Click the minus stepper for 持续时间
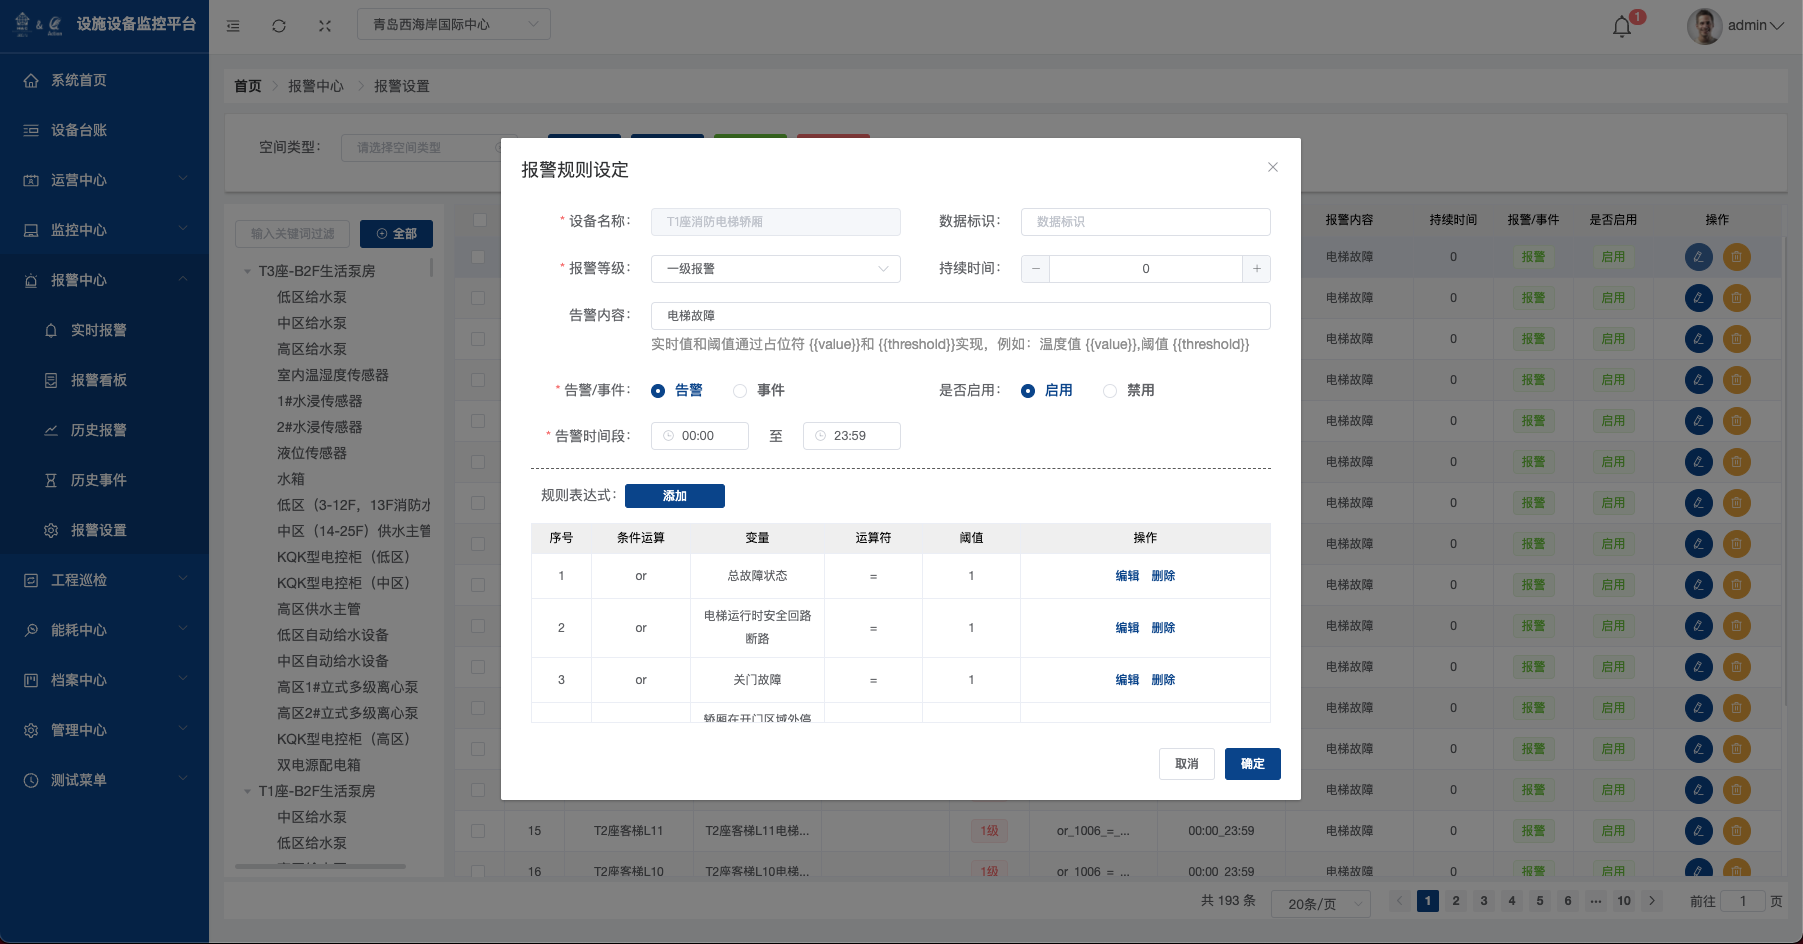 (x=1036, y=269)
